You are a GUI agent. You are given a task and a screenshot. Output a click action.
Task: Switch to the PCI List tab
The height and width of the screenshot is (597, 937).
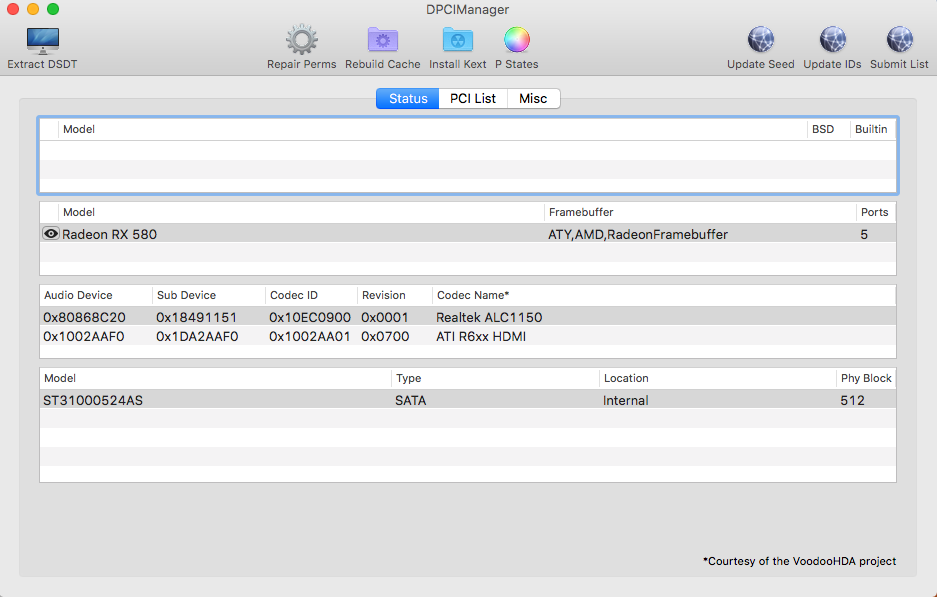[473, 99]
